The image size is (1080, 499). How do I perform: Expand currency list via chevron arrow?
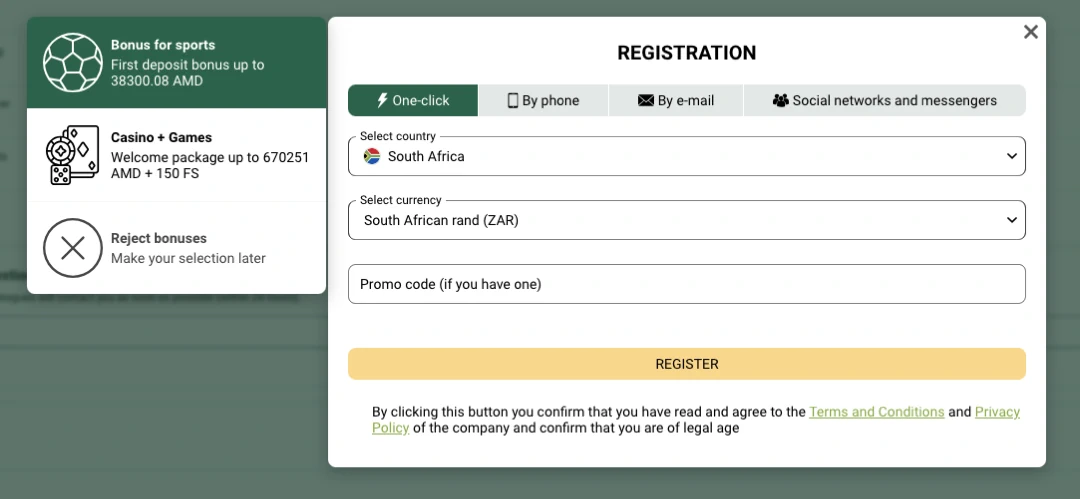pyautogui.click(x=1012, y=220)
